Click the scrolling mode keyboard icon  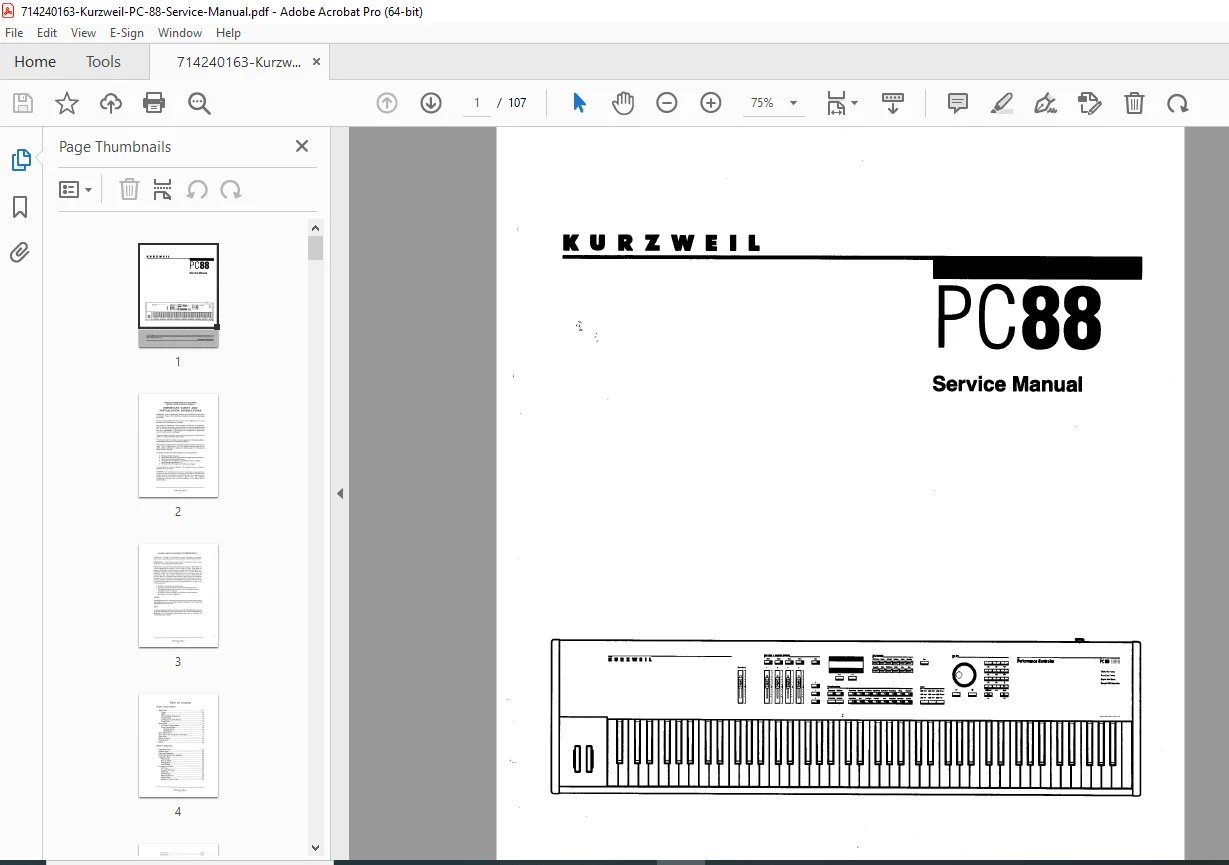click(893, 103)
